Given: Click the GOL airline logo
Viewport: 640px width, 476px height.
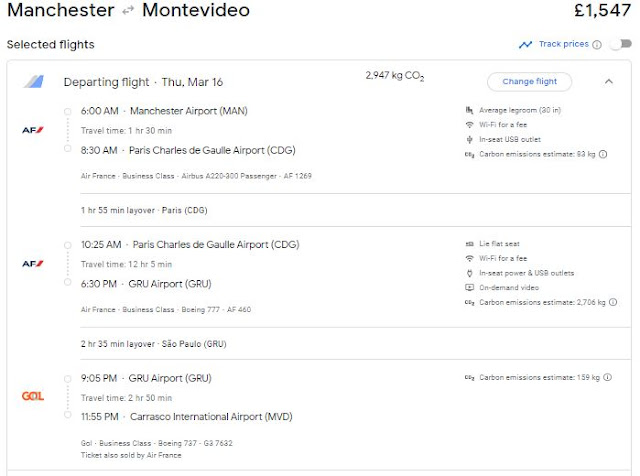Looking at the screenshot, I should tap(33, 396).
